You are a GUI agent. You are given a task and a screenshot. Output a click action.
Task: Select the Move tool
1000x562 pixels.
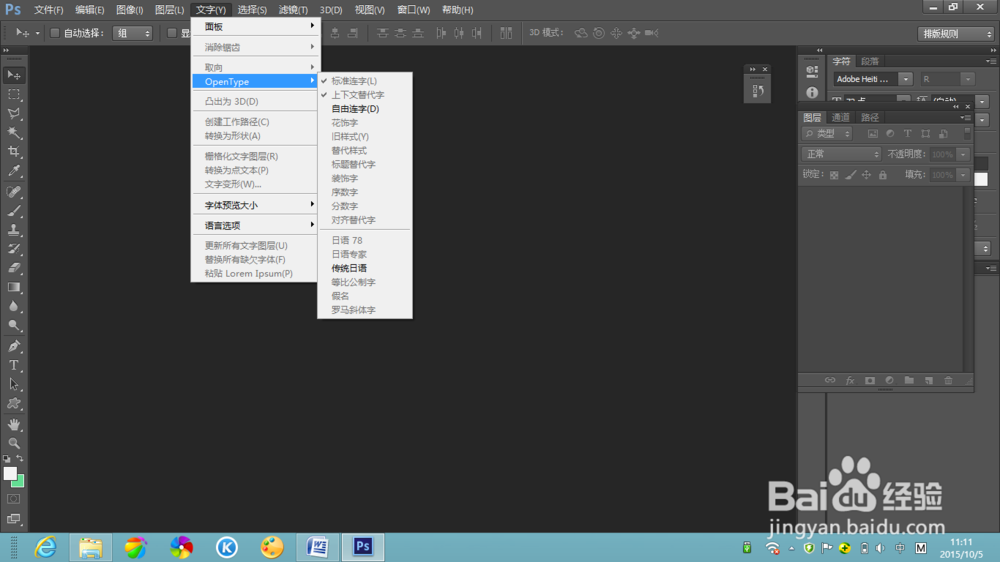point(14,75)
